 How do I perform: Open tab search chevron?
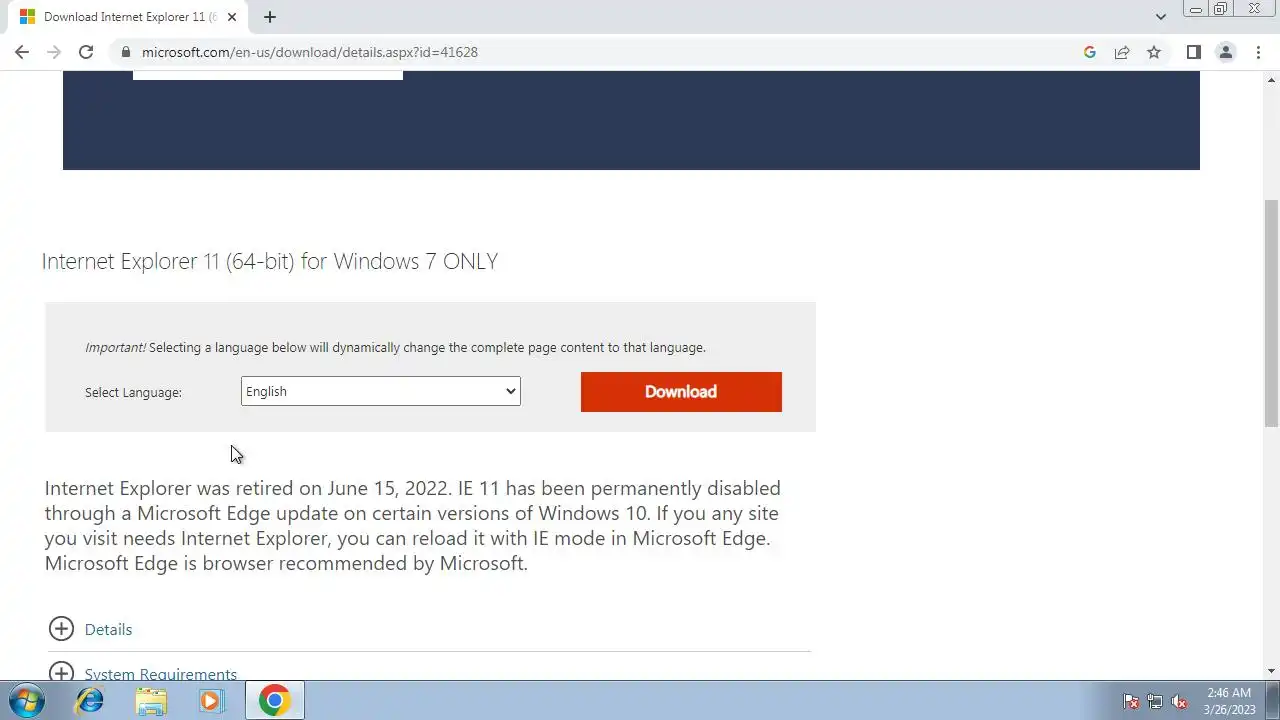1160,17
